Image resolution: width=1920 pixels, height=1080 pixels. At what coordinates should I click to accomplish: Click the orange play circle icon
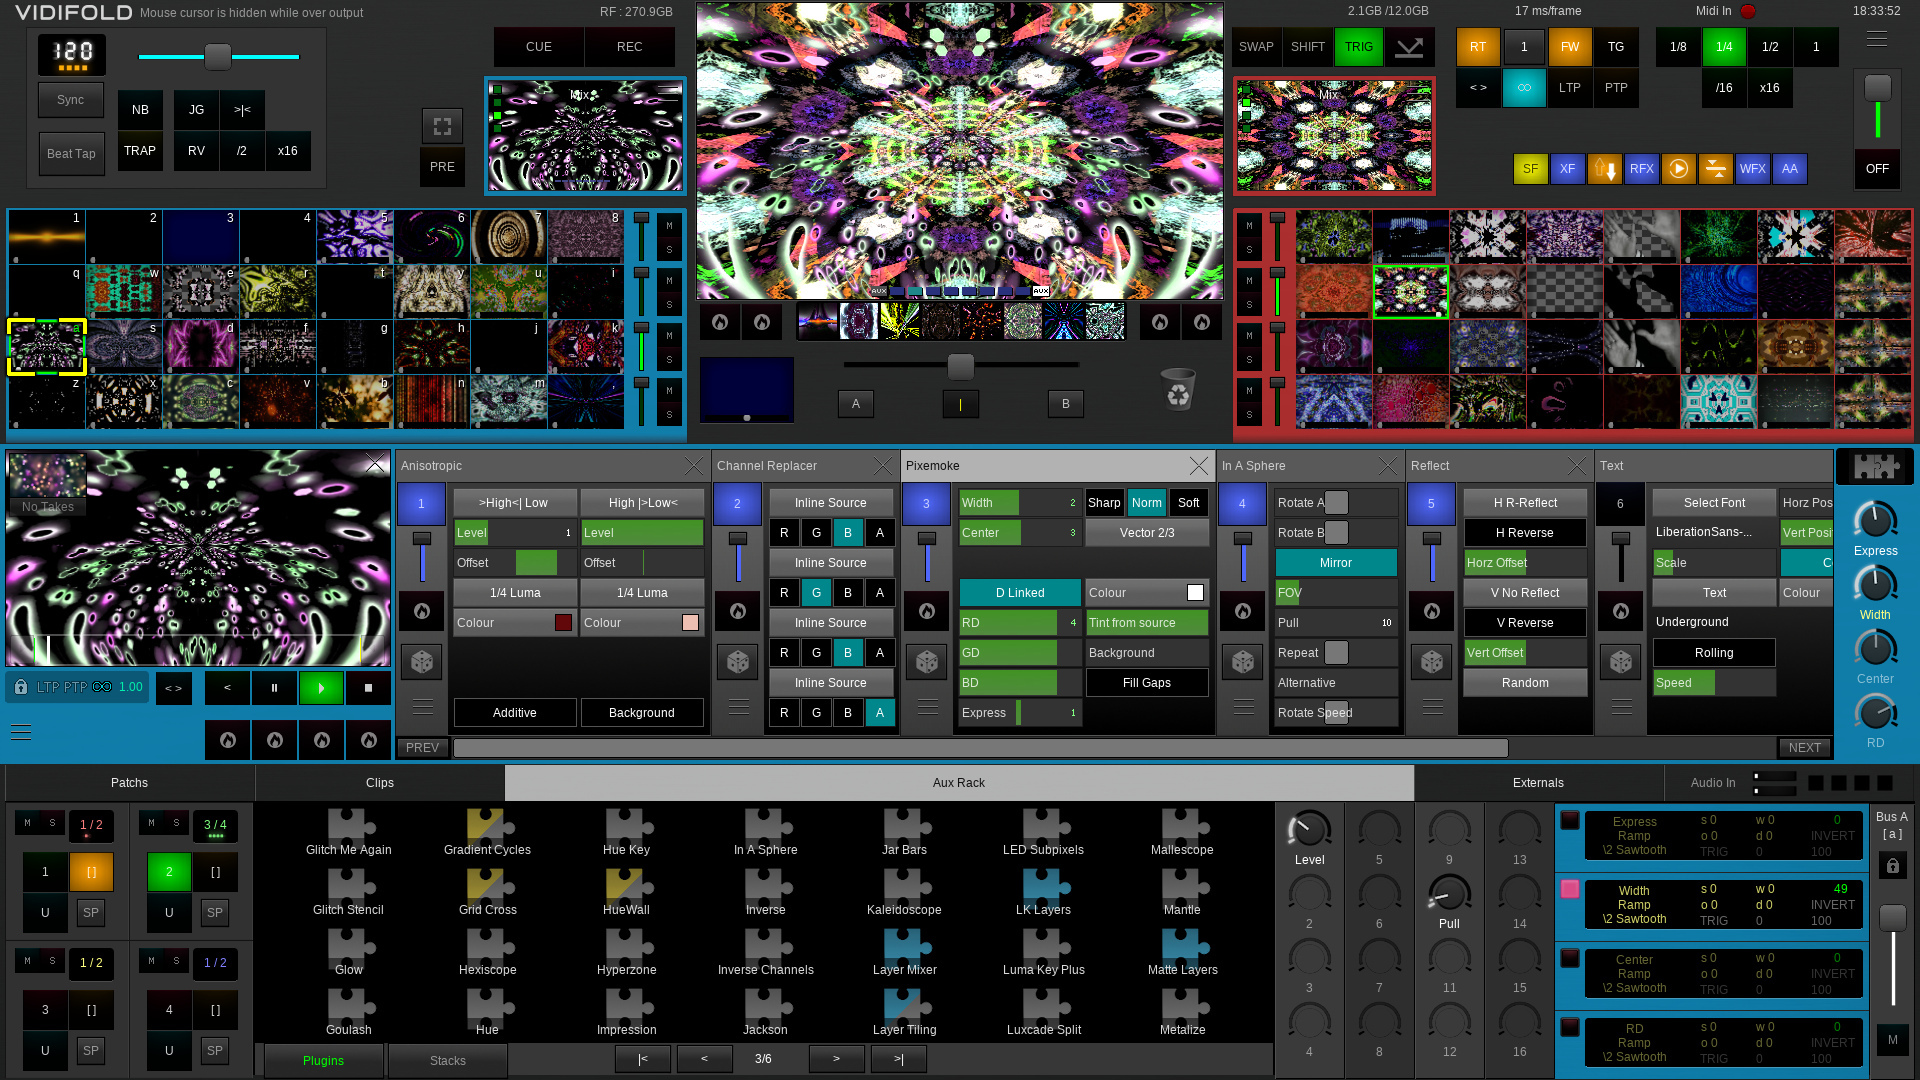1678,169
